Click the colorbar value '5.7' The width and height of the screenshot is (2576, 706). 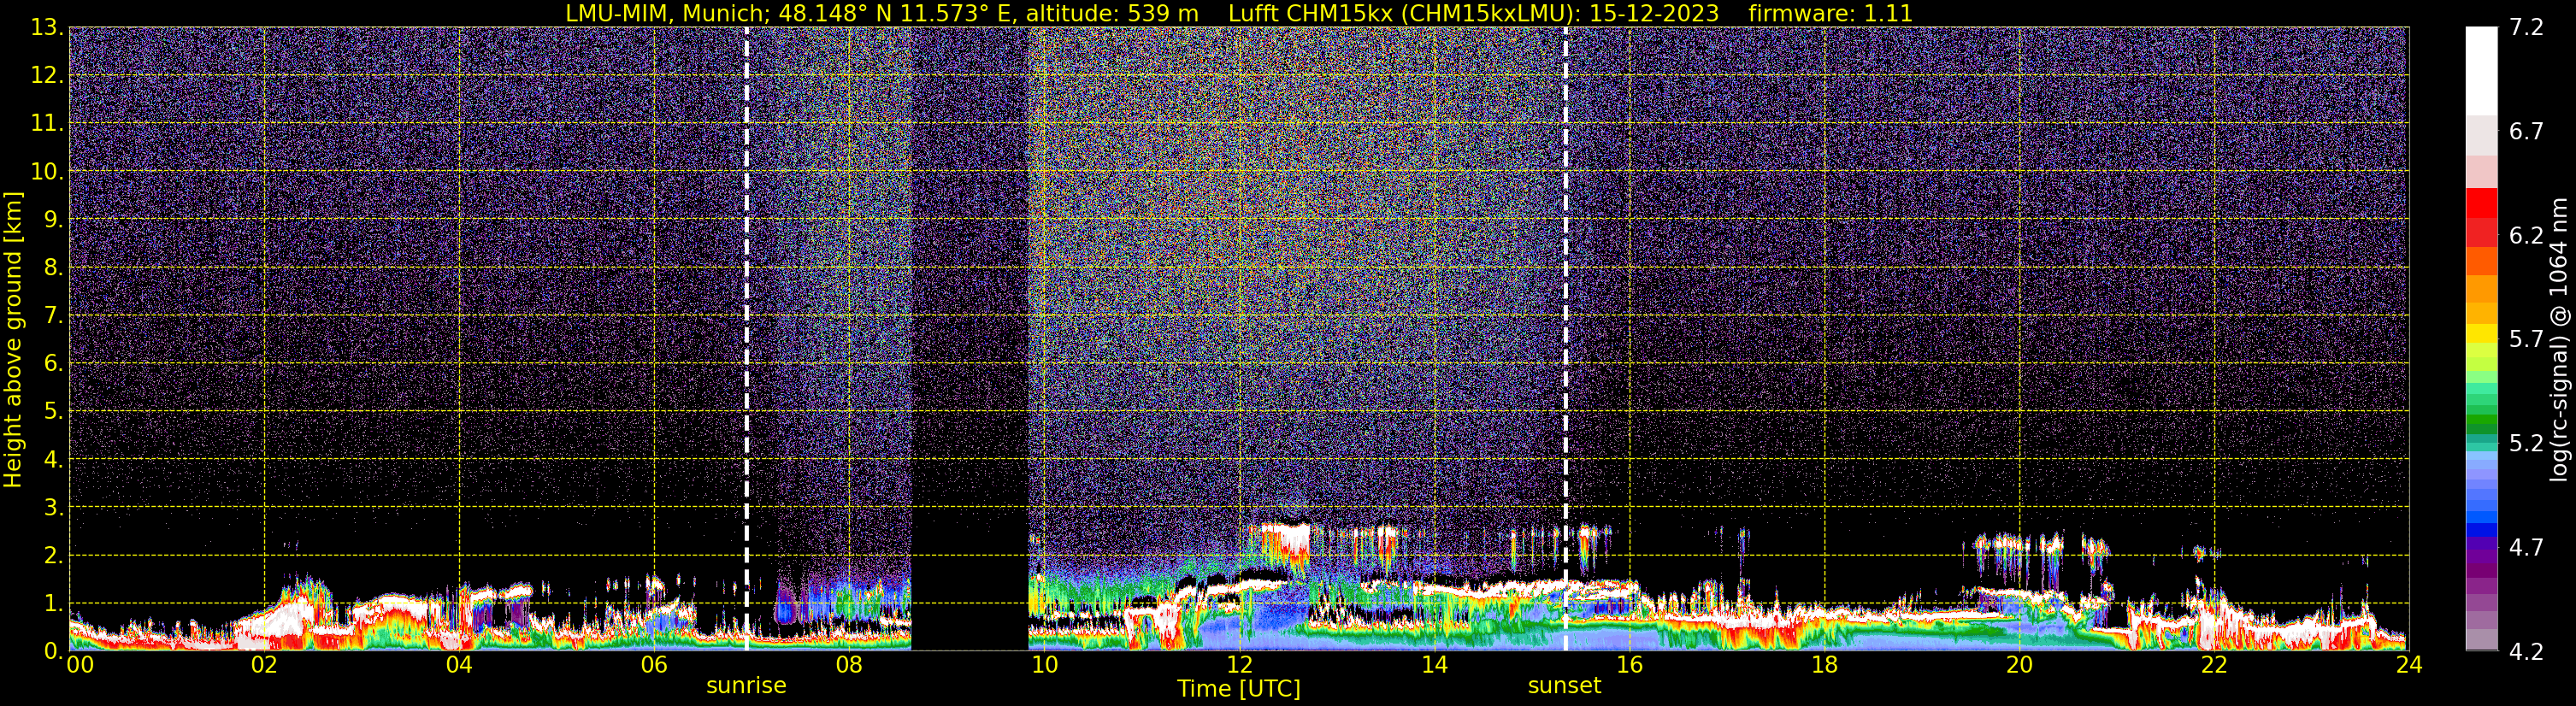2526,340
